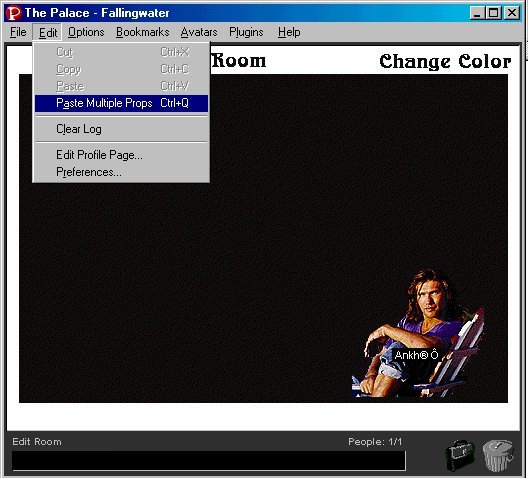
Task: Open the Help menu
Action: click(289, 32)
